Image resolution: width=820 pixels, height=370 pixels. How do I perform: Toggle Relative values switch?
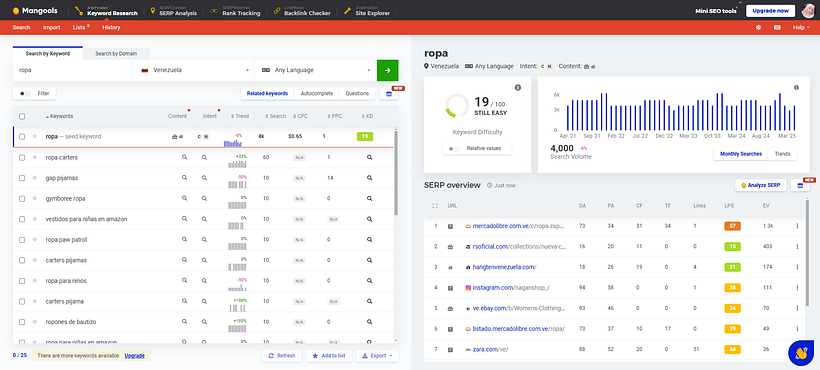[x=454, y=148]
